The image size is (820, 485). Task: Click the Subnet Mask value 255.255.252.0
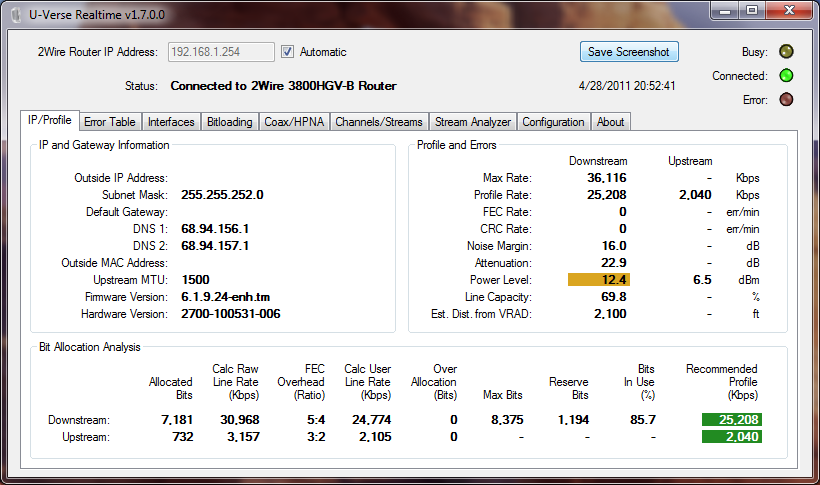tap(222, 195)
